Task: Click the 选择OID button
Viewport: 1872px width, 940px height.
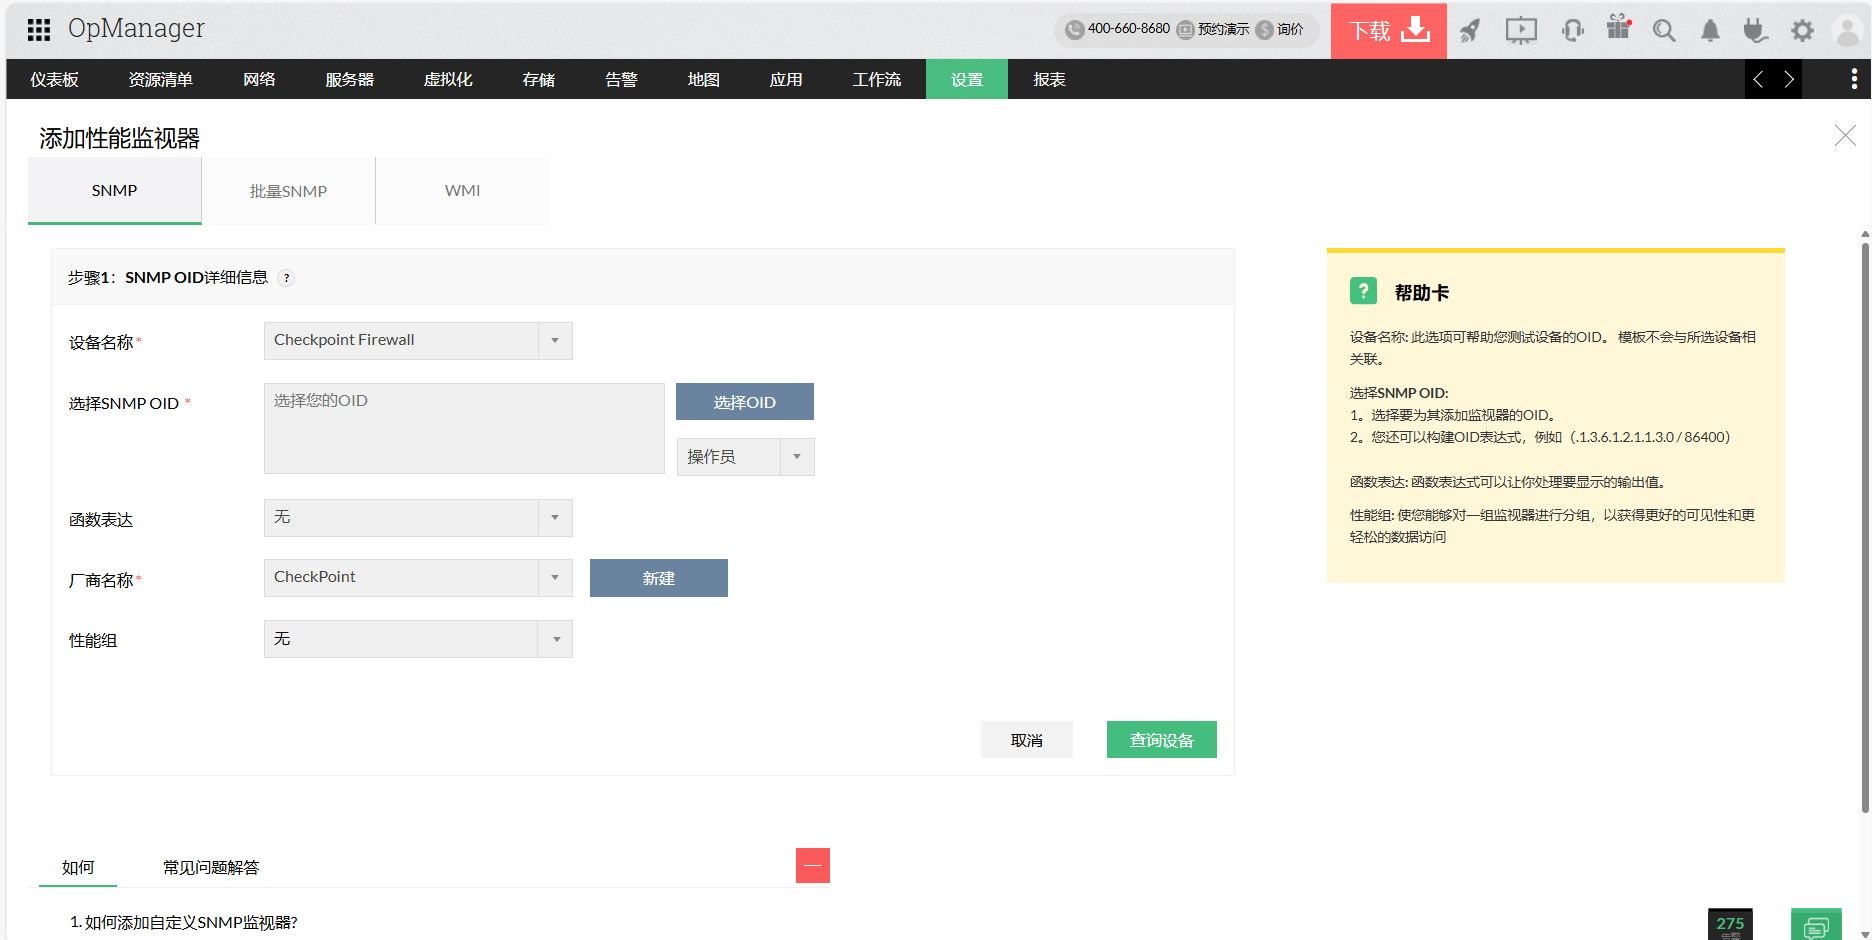Action: pyautogui.click(x=745, y=402)
